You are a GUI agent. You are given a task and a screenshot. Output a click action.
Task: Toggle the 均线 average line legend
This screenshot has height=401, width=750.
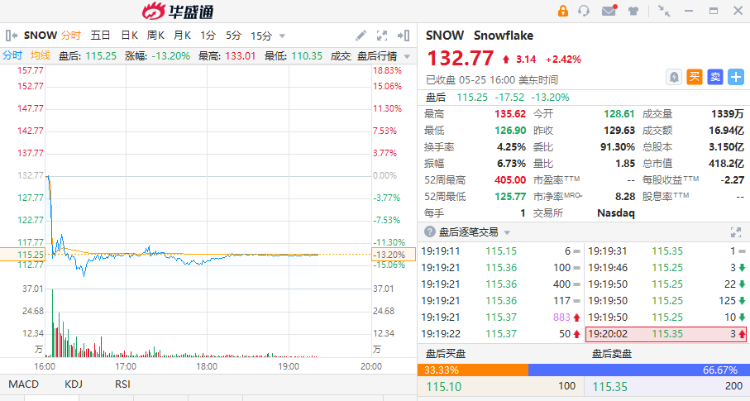click(40, 56)
